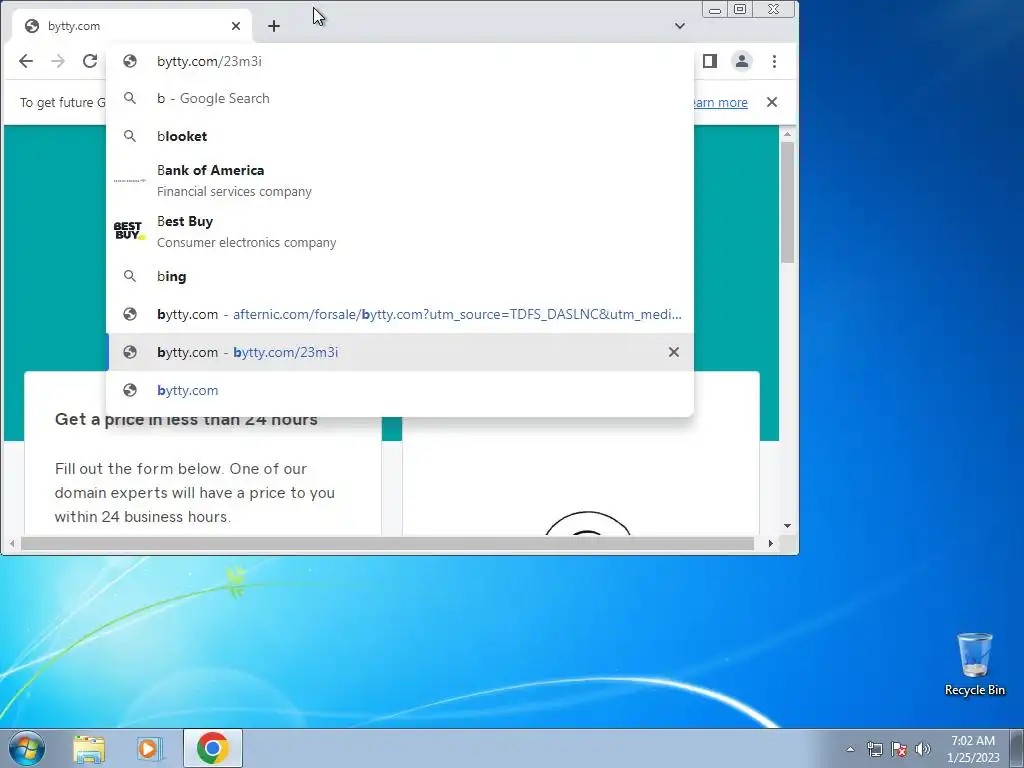Open the tab search dropdown chevron
Image resolution: width=1024 pixels, height=768 pixels.
680,26
